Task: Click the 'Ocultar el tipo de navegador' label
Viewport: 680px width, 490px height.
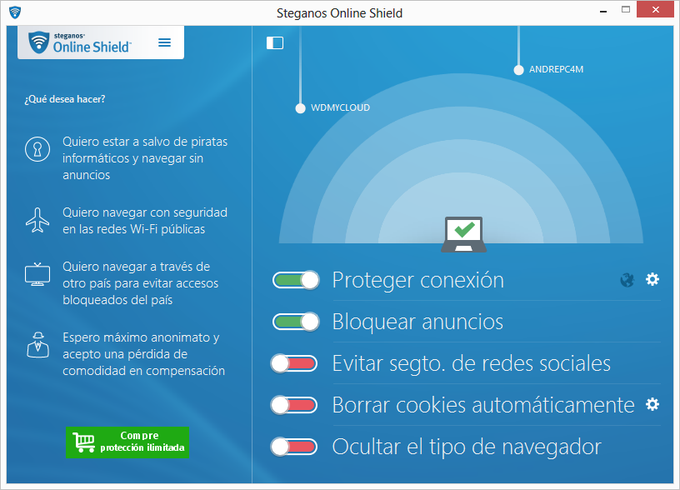Action: click(467, 447)
